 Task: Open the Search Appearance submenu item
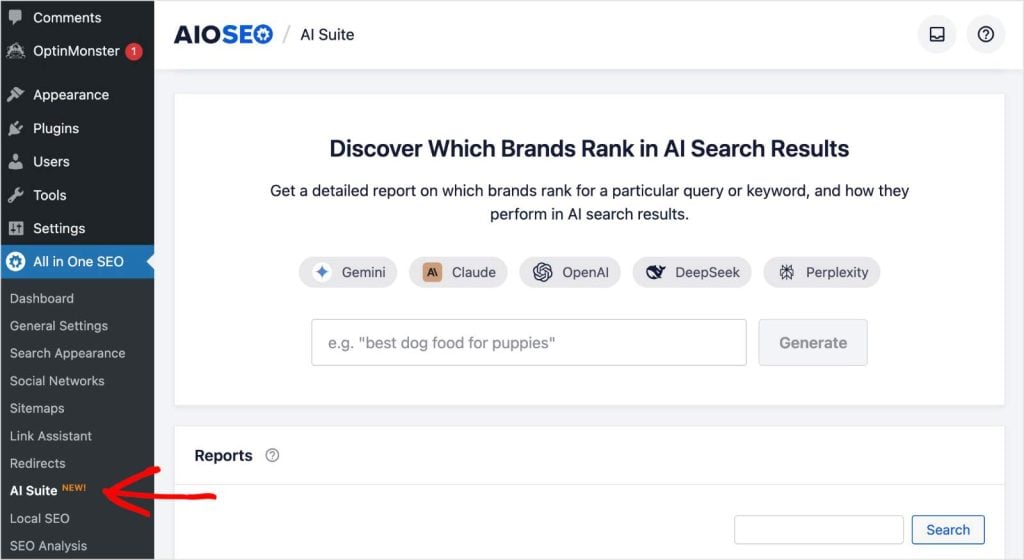click(67, 353)
